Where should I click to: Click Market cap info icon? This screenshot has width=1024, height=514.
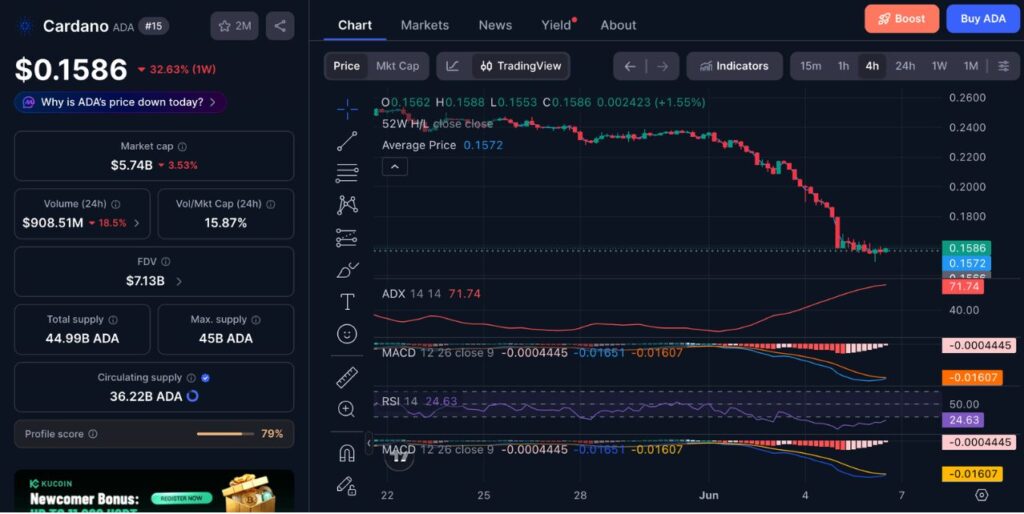pos(182,147)
